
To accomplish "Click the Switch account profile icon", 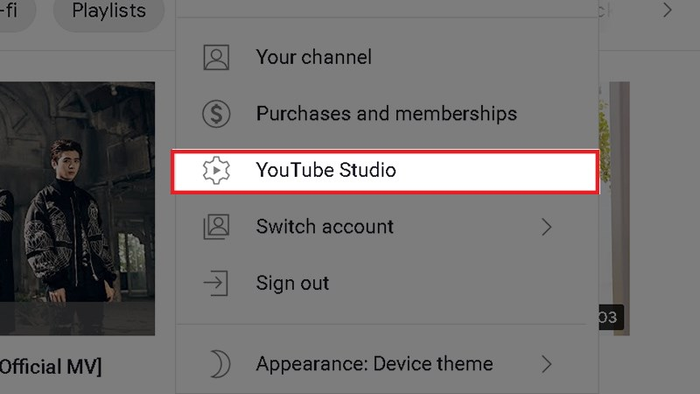I will [x=217, y=227].
